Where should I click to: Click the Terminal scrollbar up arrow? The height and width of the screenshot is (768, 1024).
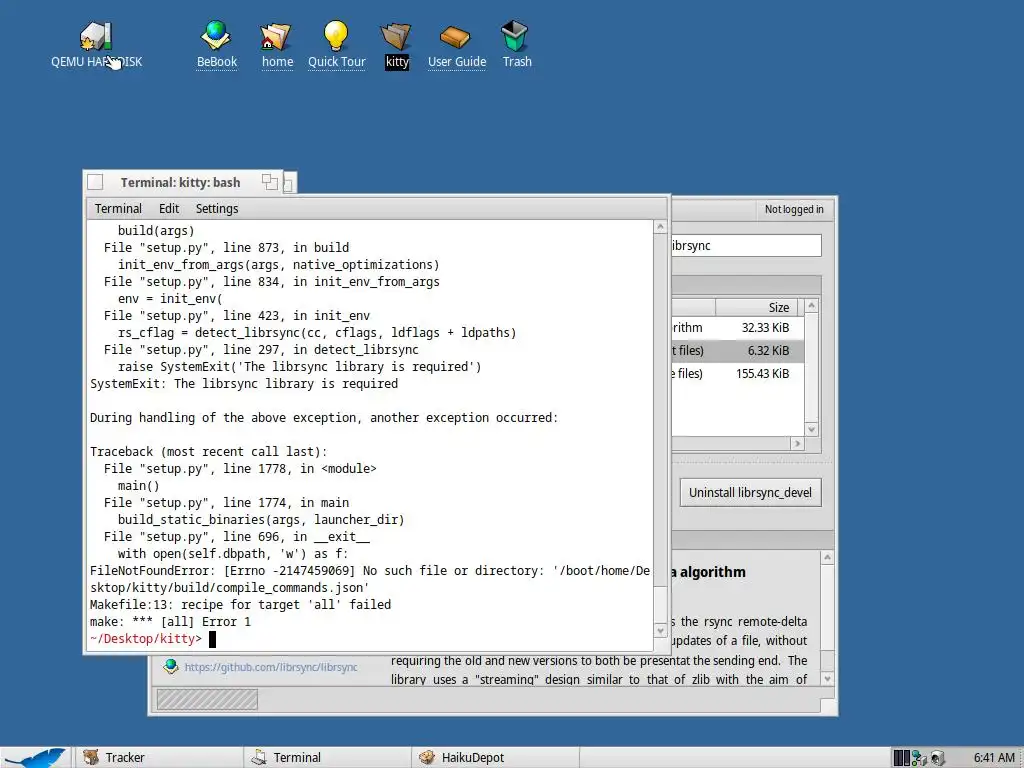click(x=660, y=227)
